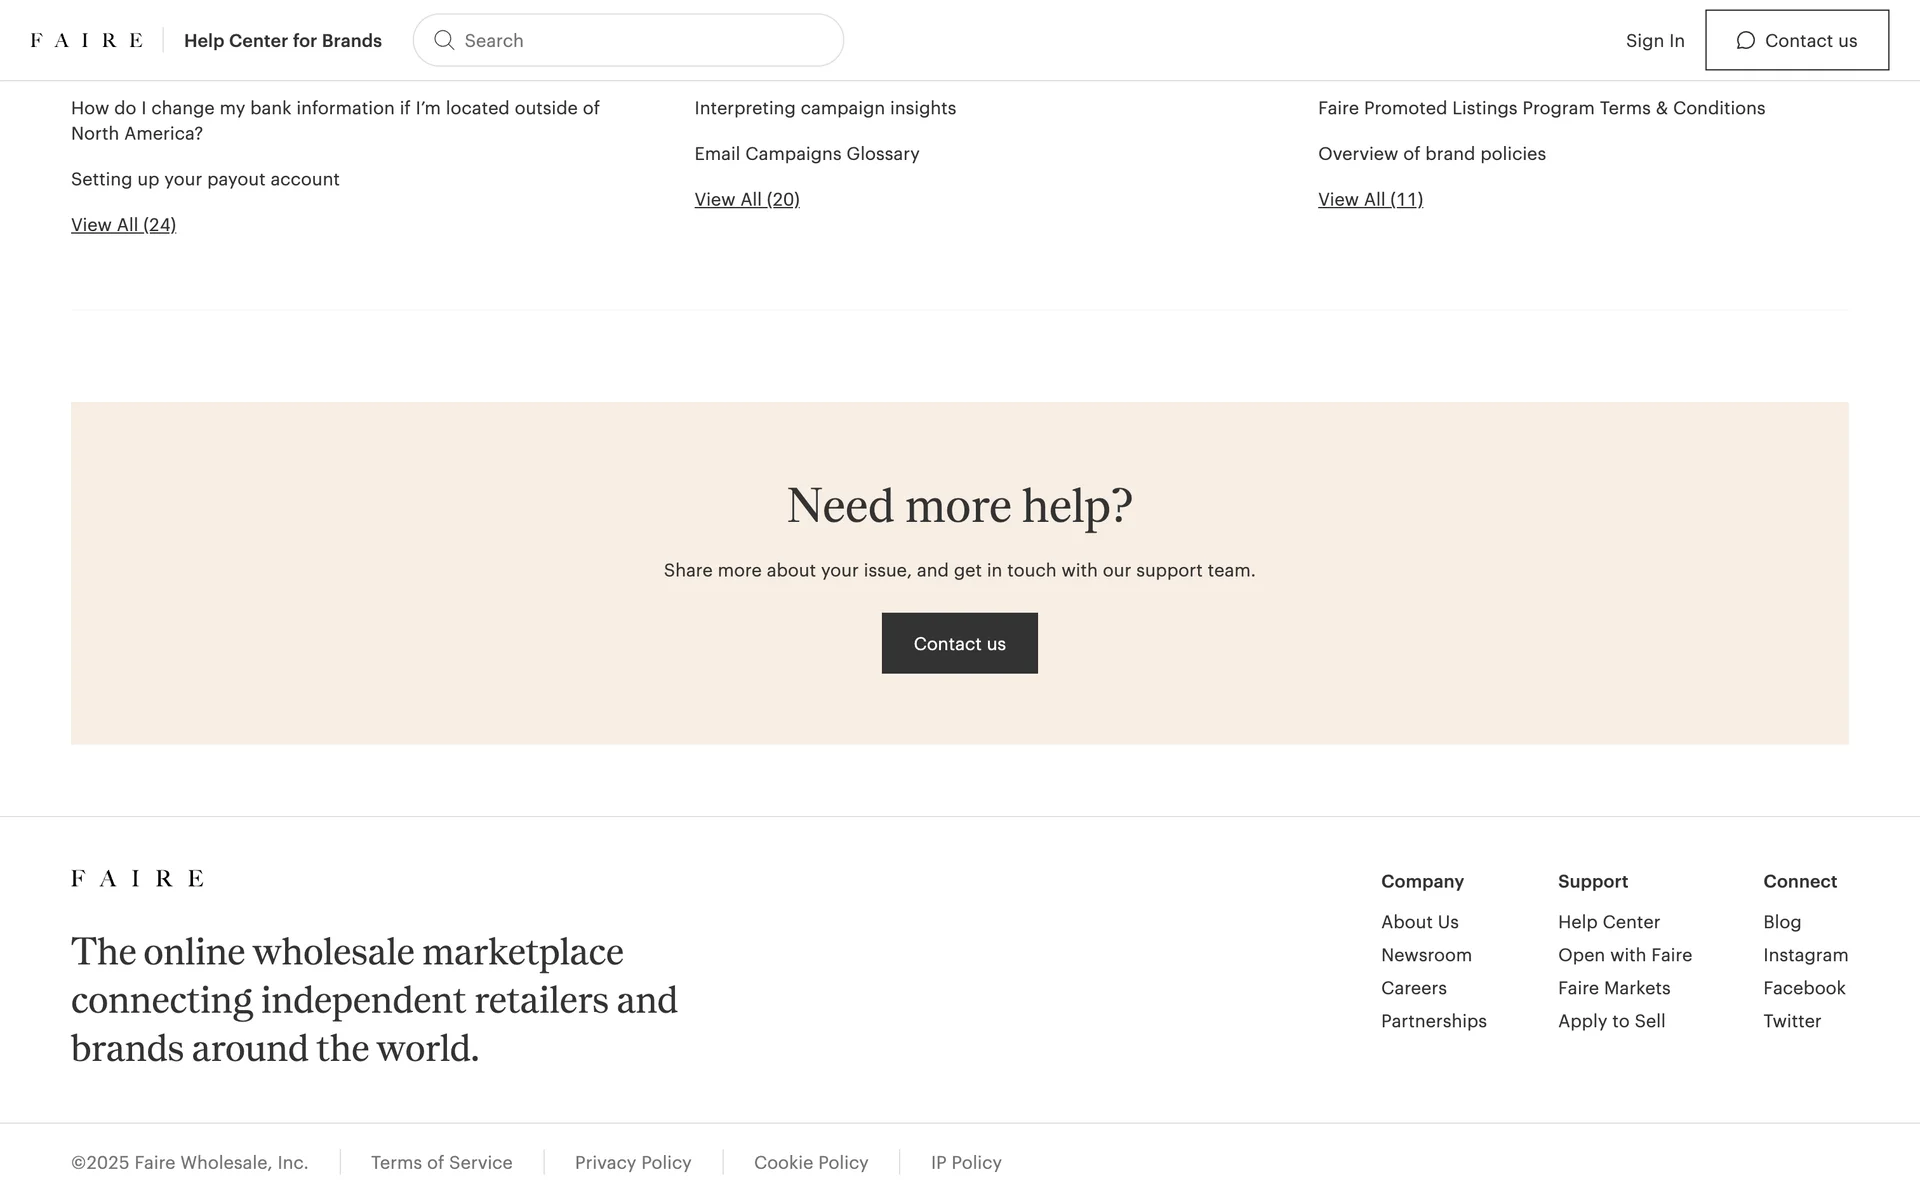The height and width of the screenshot is (1200, 1920).
Task: Visit the Instagram link in Connect
Action: (1804, 955)
